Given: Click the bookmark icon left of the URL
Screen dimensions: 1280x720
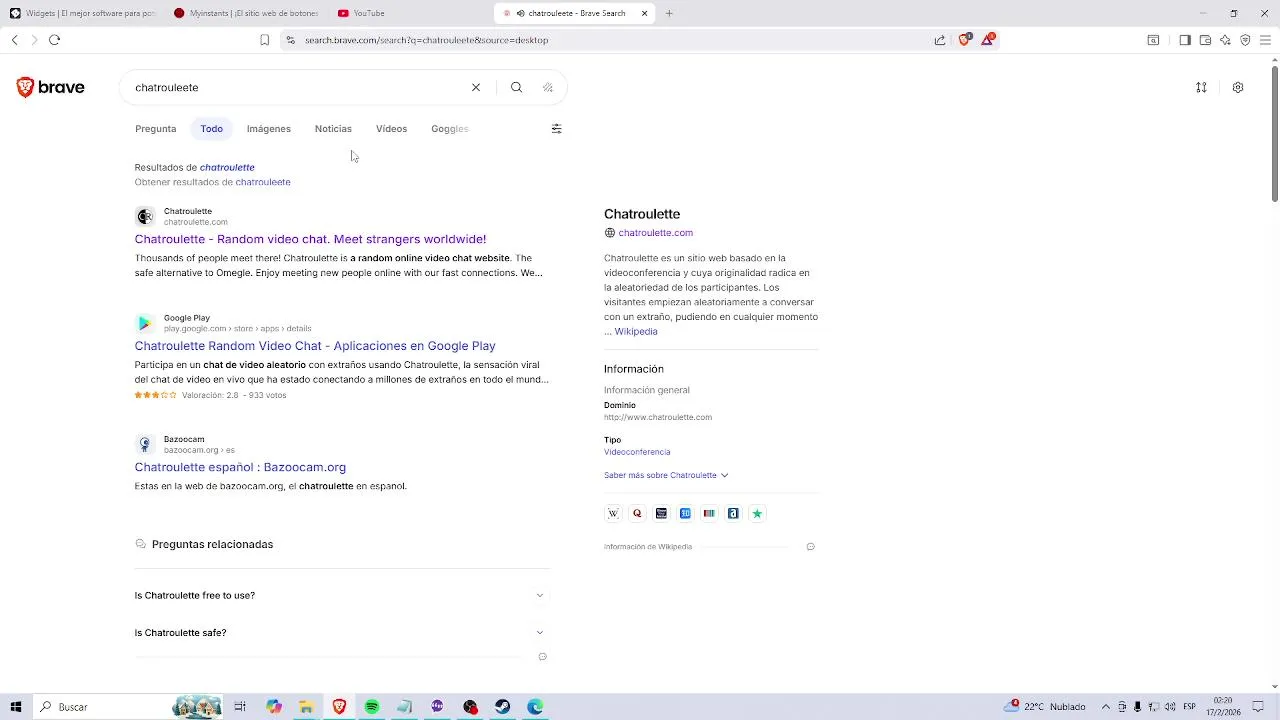Looking at the screenshot, I should coord(264,40).
